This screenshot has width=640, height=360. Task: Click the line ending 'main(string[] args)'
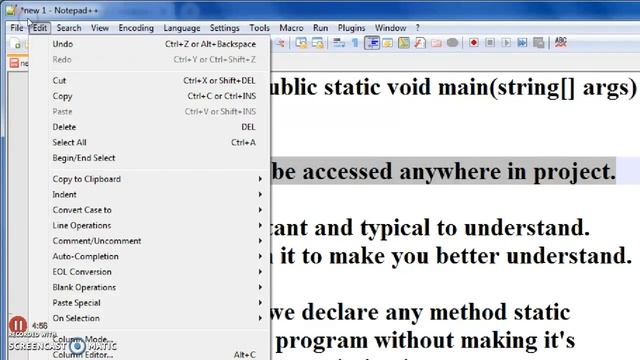[453, 88]
